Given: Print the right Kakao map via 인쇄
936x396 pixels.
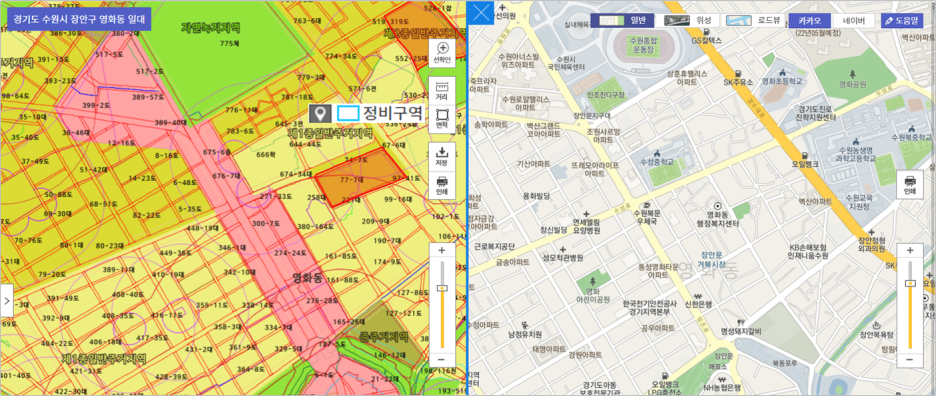Looking at the screenshot, I should click(910, 184).
